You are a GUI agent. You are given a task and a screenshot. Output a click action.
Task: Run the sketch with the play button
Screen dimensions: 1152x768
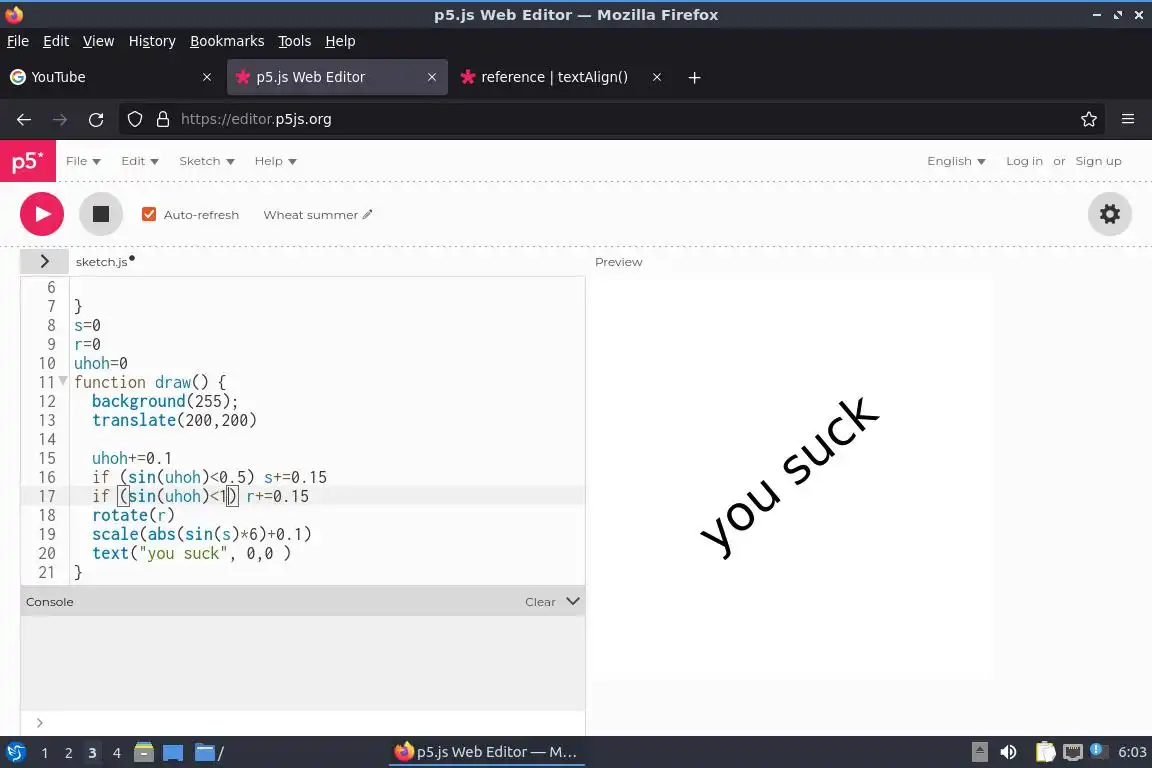click(x=42, y=214)
